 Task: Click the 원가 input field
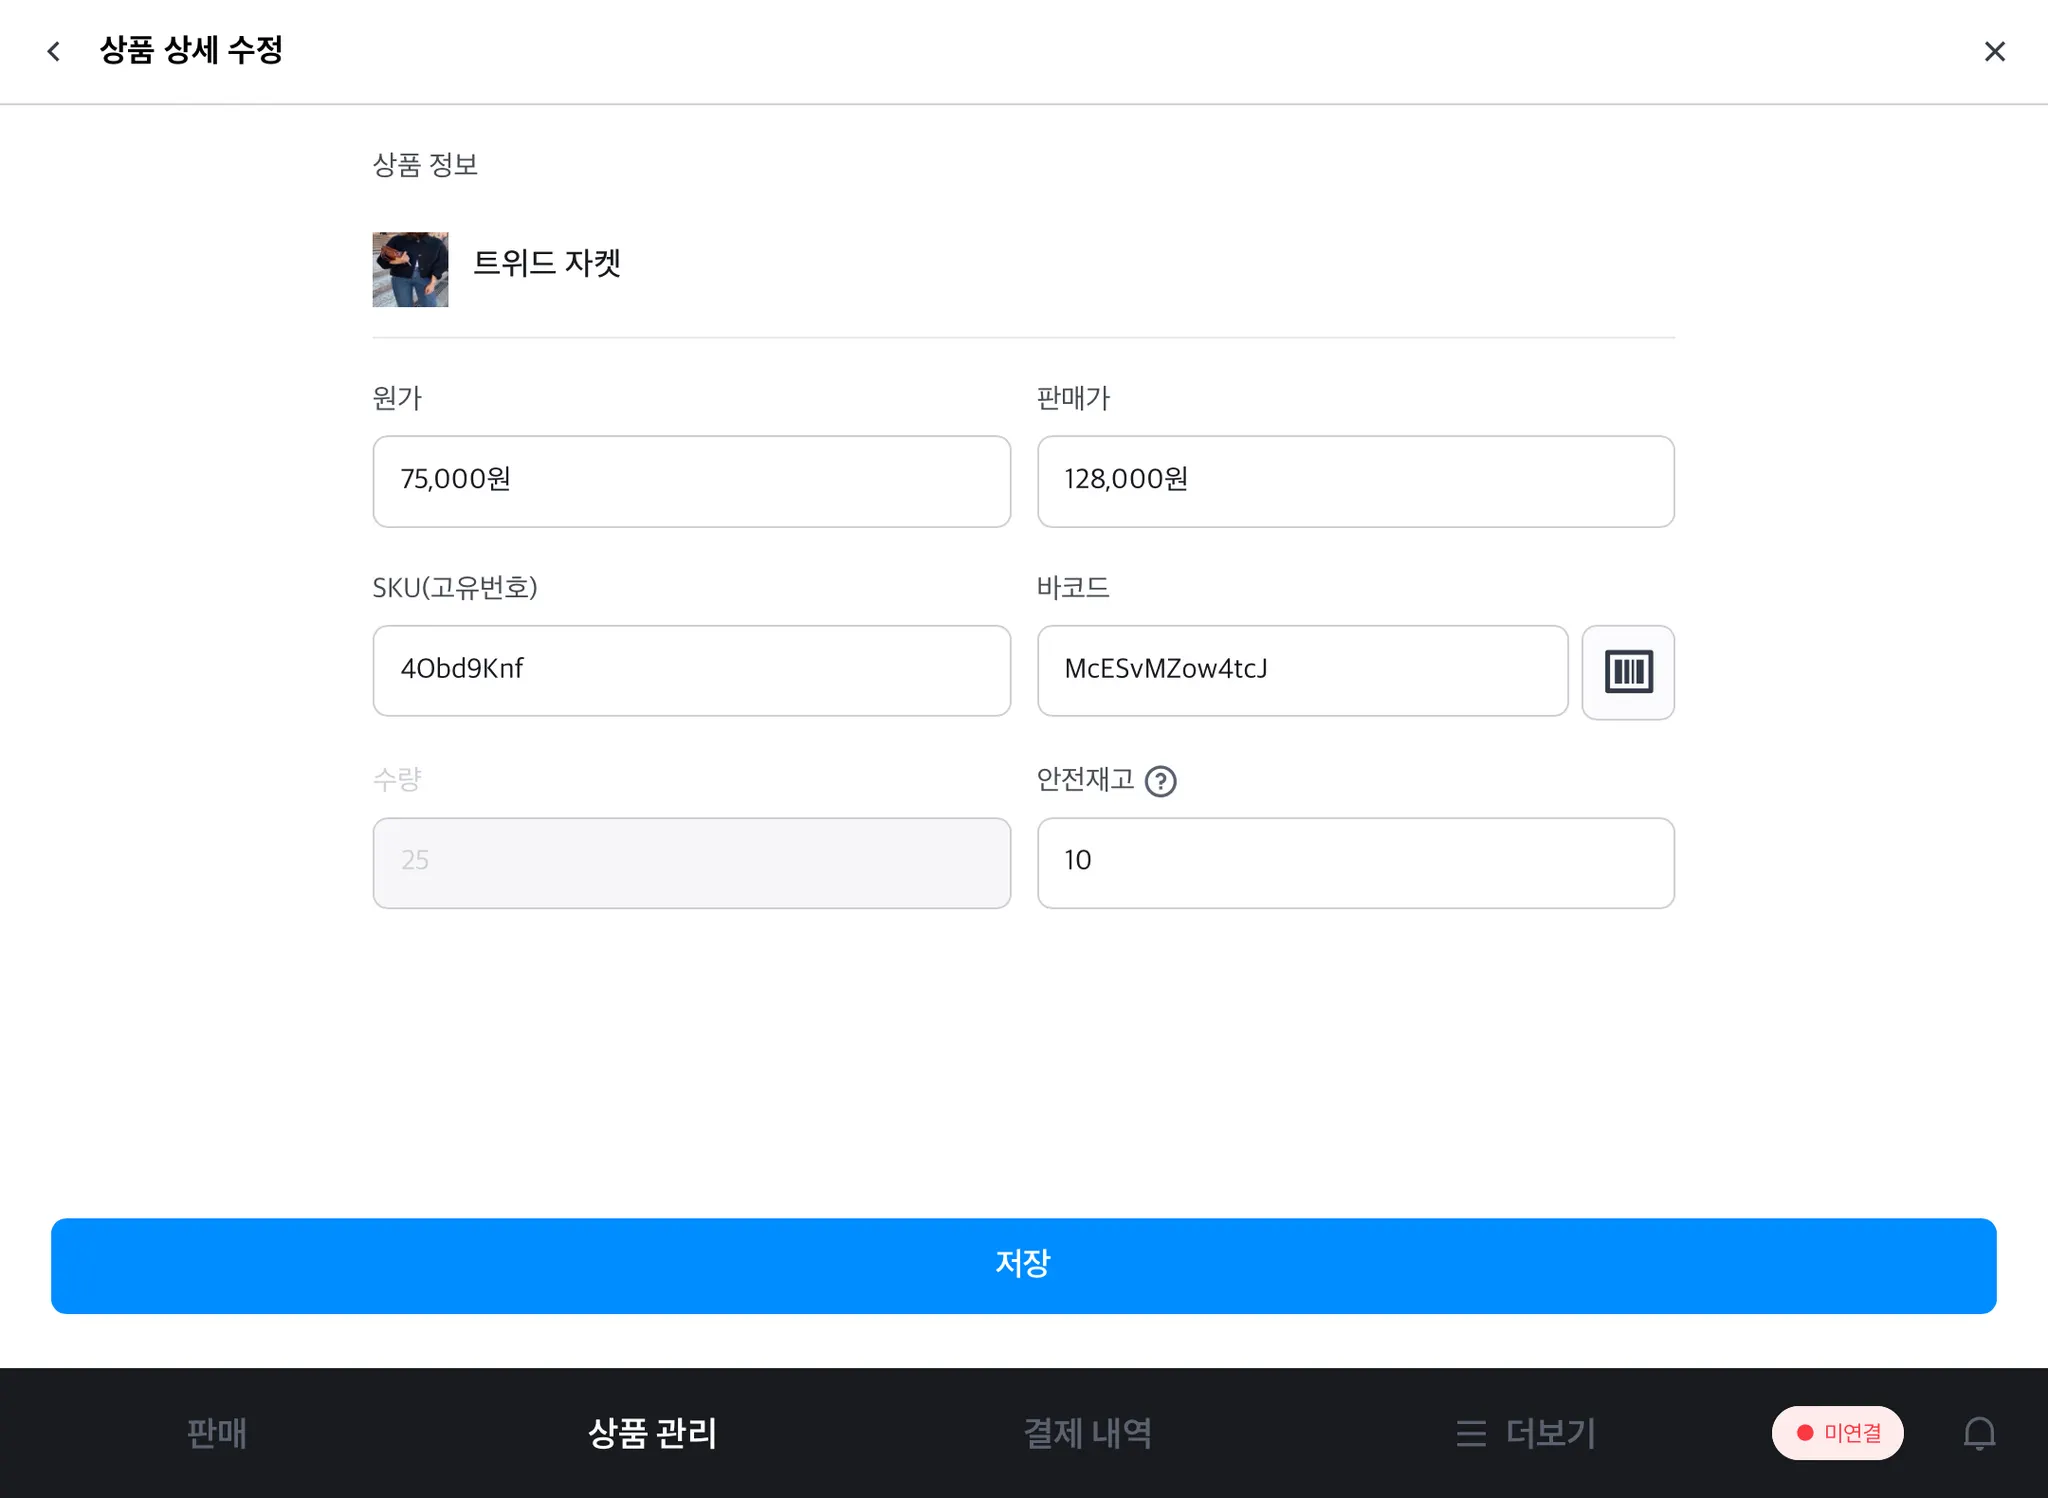pyautogui.click(x=691, y=481)
